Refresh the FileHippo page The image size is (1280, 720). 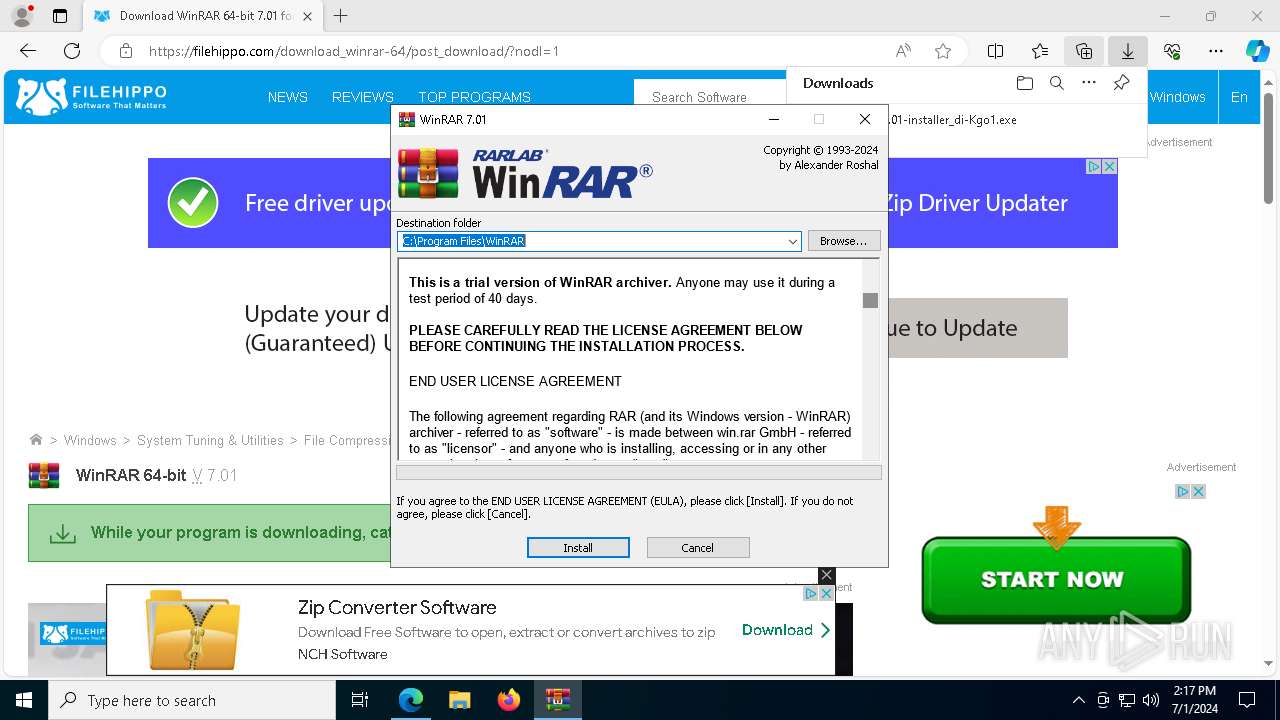coord(72,51)
